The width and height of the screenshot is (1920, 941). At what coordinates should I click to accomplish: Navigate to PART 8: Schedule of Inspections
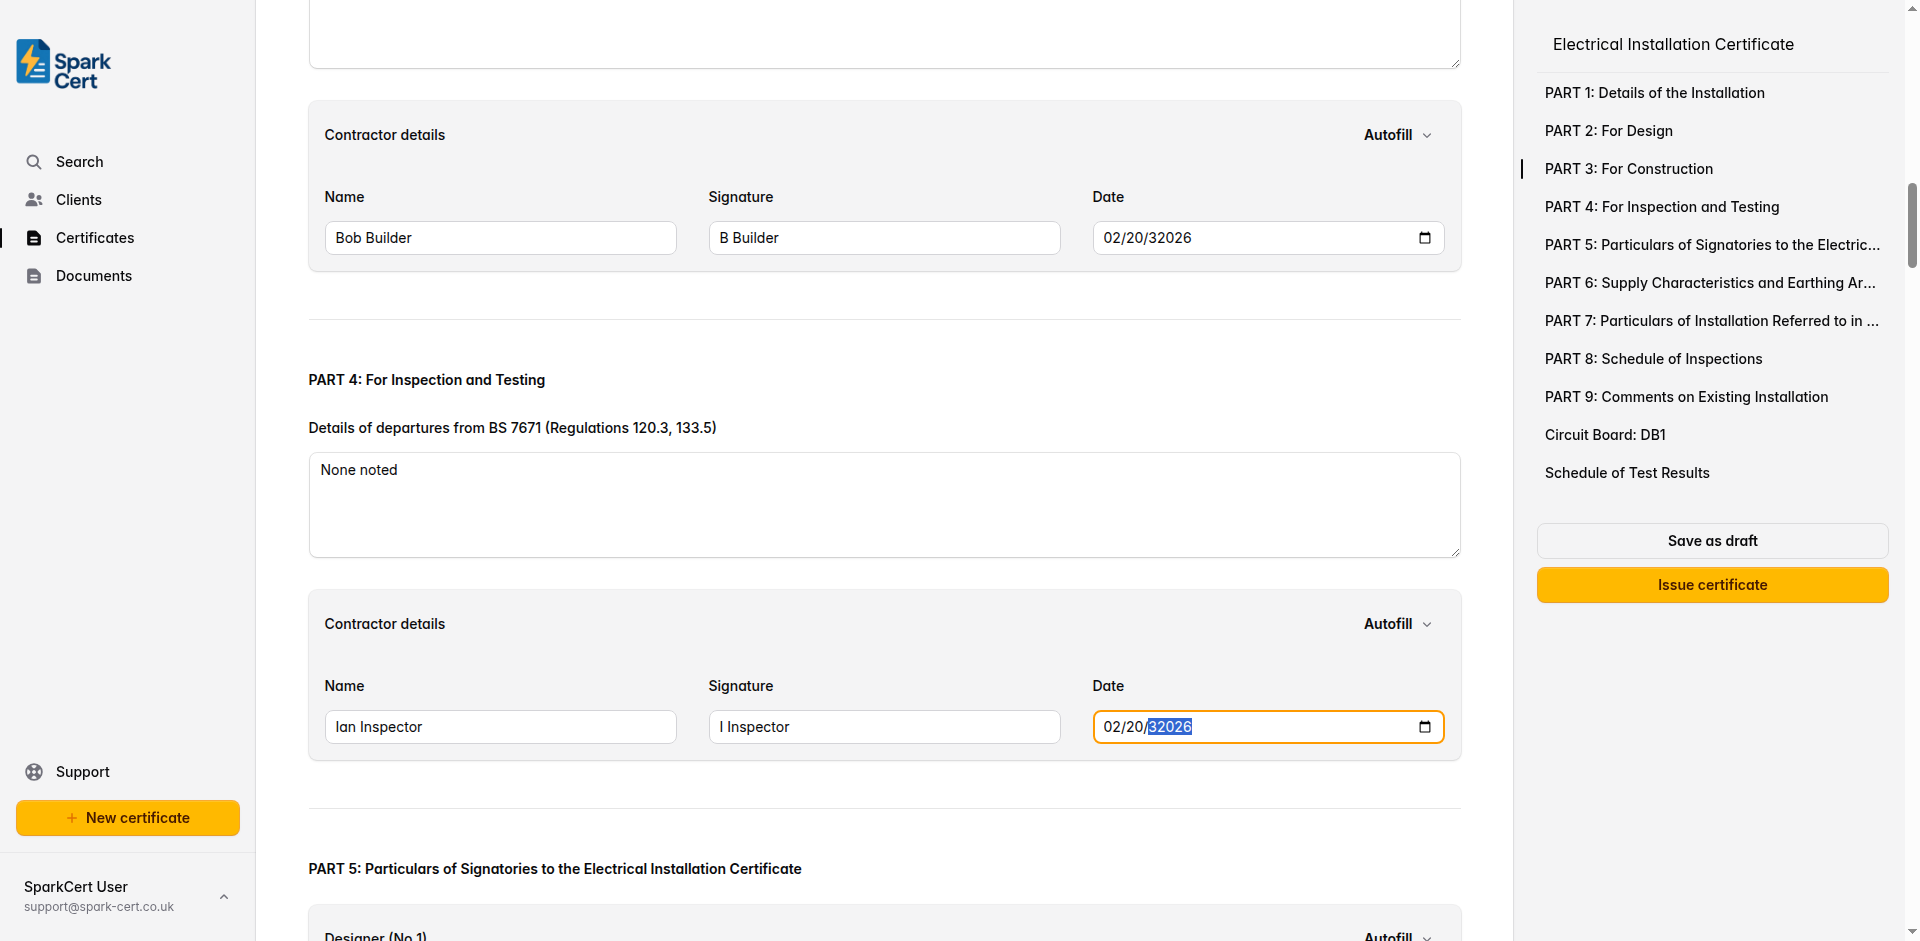click(x=1653, y=358)
